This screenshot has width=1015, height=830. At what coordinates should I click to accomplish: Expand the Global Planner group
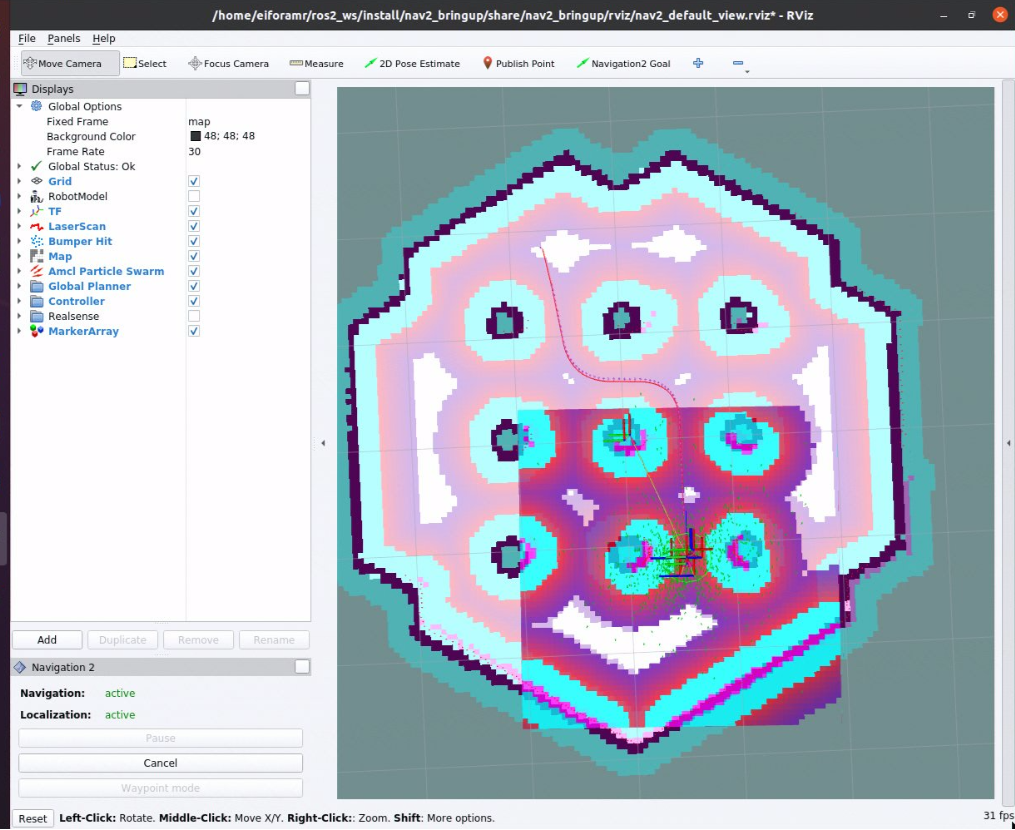19,287
